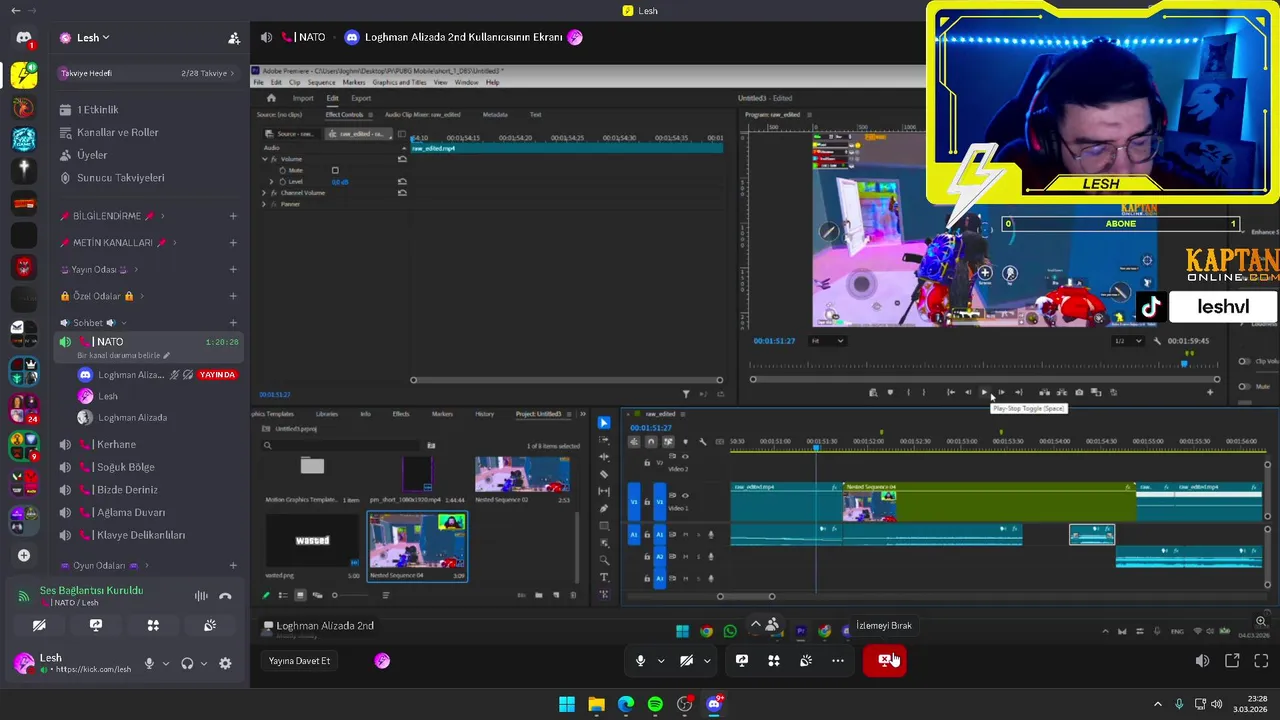This screenshot has width=1280, height=720.
Task: Click the Filter icon in Effect Controls
Action: (686, 394)
